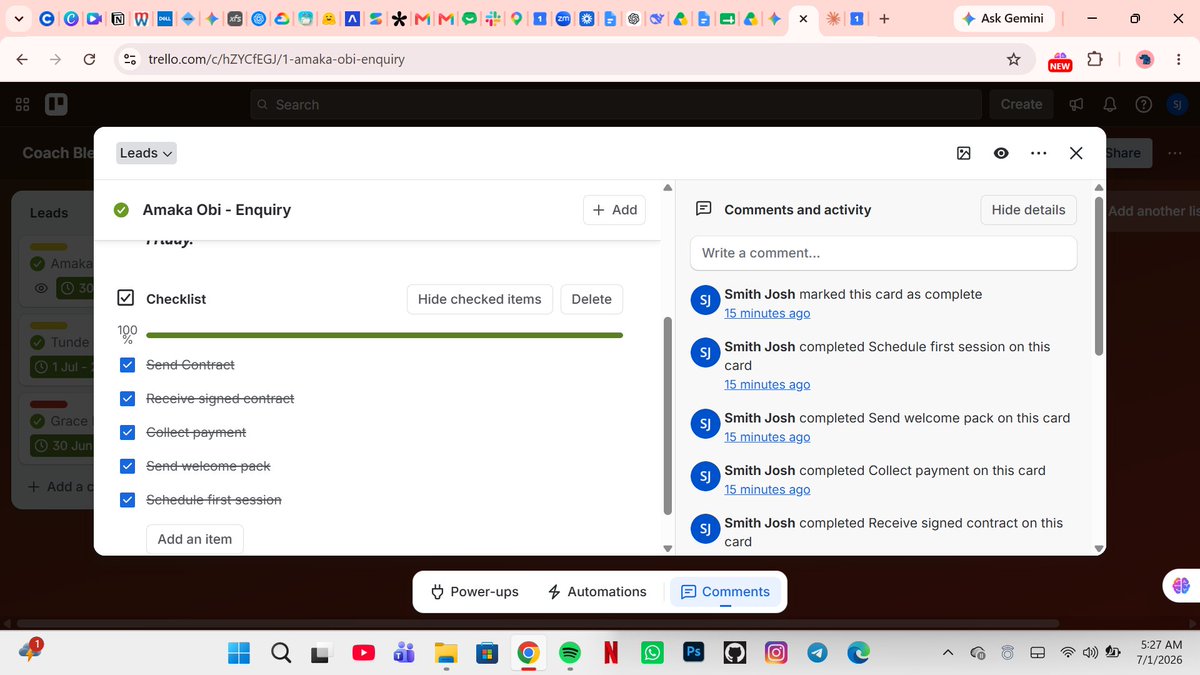
Task: Click the Checklist heading icon
Action: 126,298
